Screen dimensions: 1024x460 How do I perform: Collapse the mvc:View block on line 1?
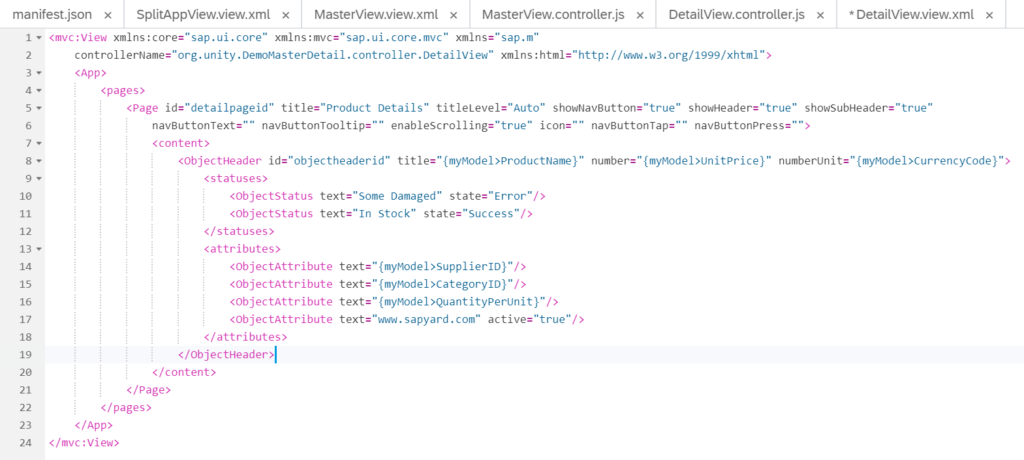click(39, 38)
